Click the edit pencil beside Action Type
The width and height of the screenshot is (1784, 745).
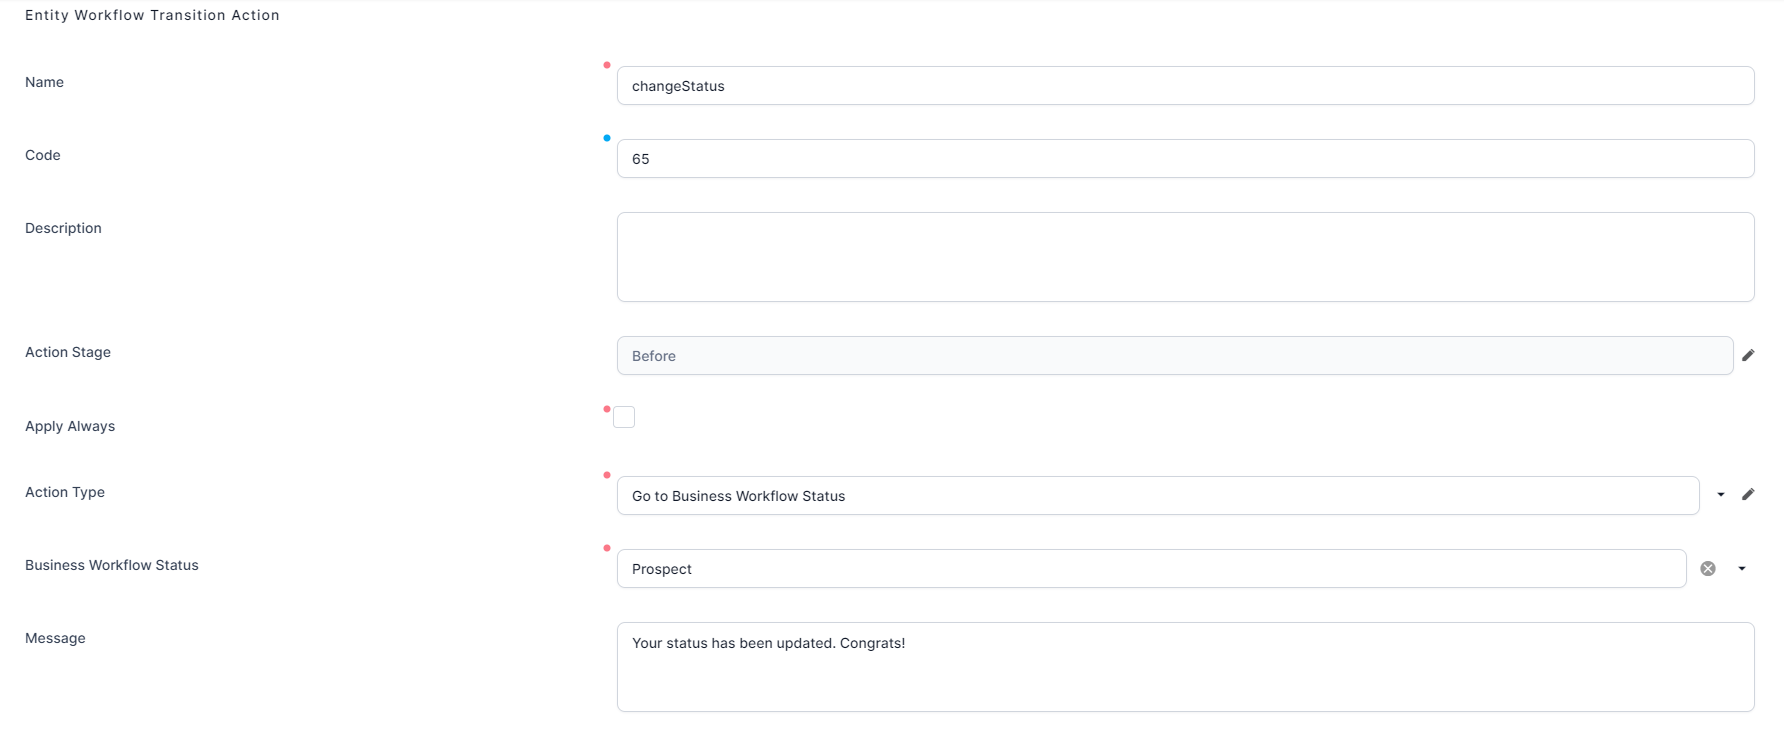(1748, 494)
